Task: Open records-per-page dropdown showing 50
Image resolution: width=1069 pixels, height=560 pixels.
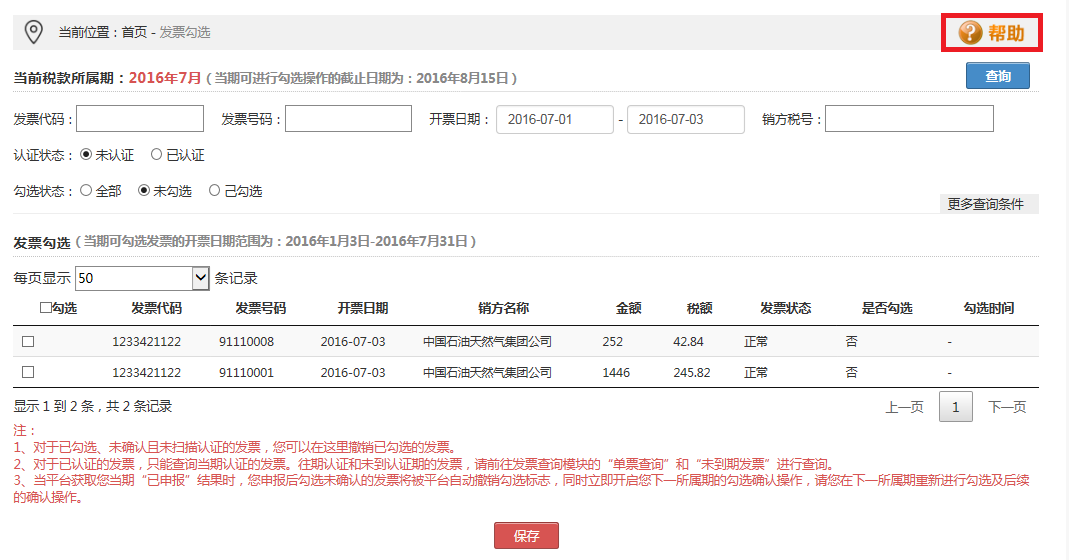Action: coord(142,278)
